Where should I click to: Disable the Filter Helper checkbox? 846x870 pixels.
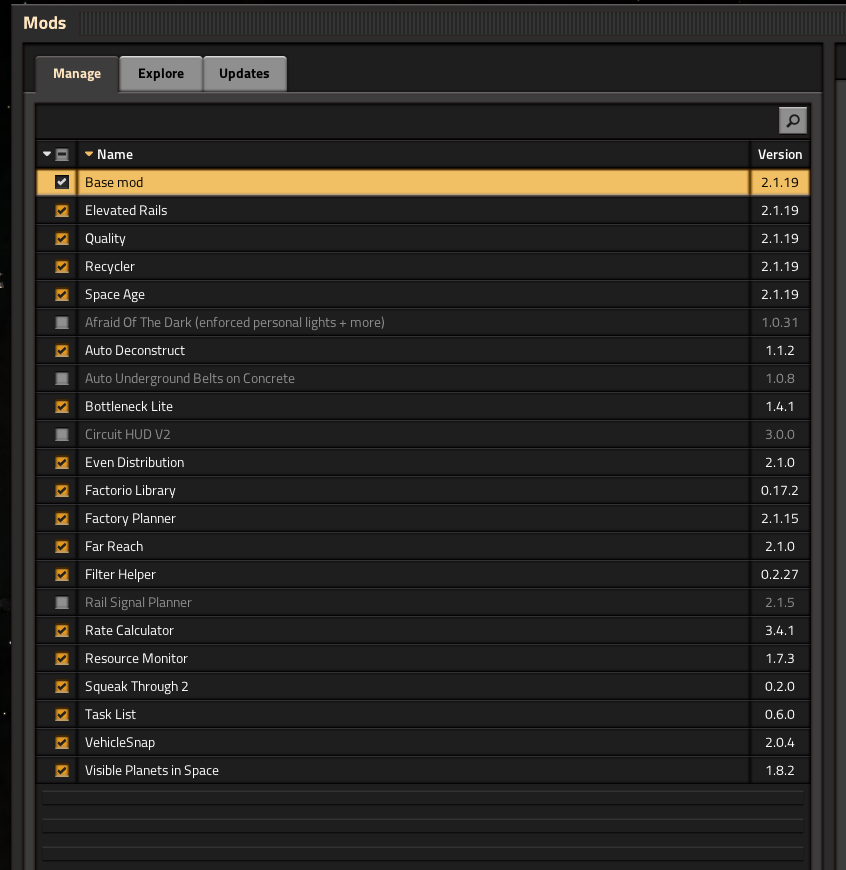pyautogui.click(x=62, y=574)
